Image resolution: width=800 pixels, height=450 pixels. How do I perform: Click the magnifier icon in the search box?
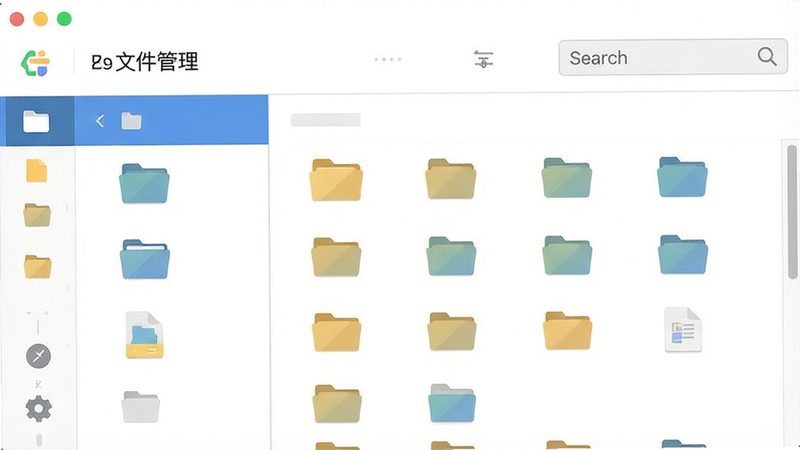tap(767, 57)
